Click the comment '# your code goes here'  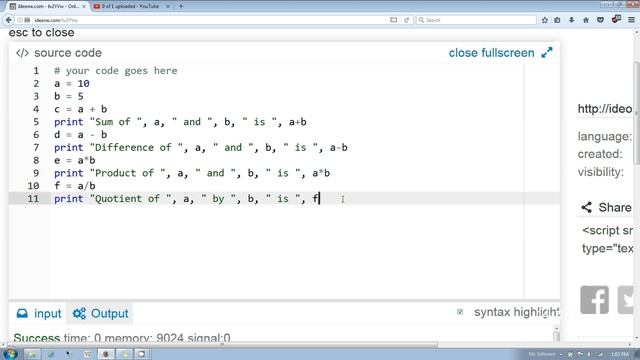tap(116, 71)
